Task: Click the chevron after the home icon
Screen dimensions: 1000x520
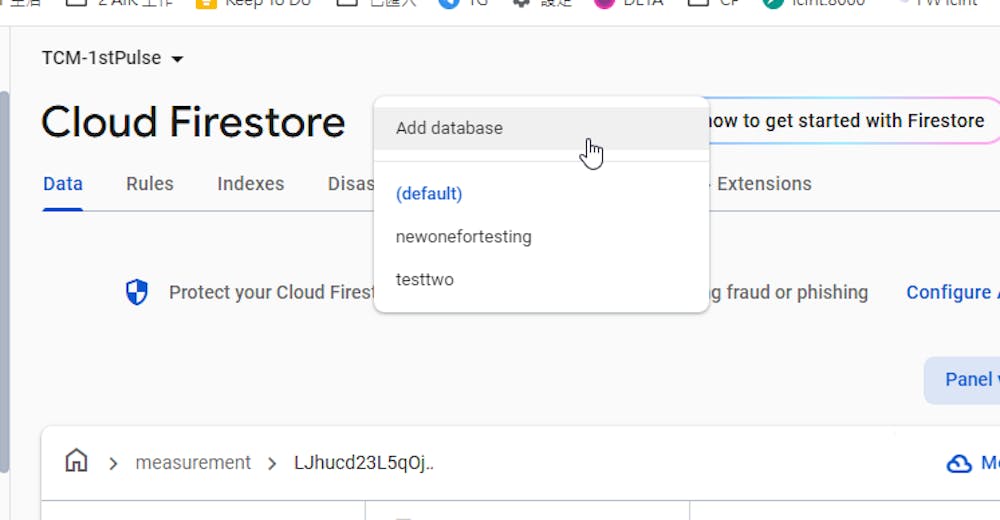Action: pos(114,463)
